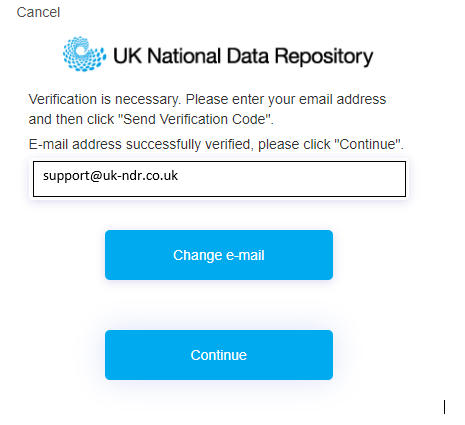Image resolution: width=465 pixels, height=425 pixels.
Task: Select the word 'Repository' in the header
Action: click(x=324, y=57)
